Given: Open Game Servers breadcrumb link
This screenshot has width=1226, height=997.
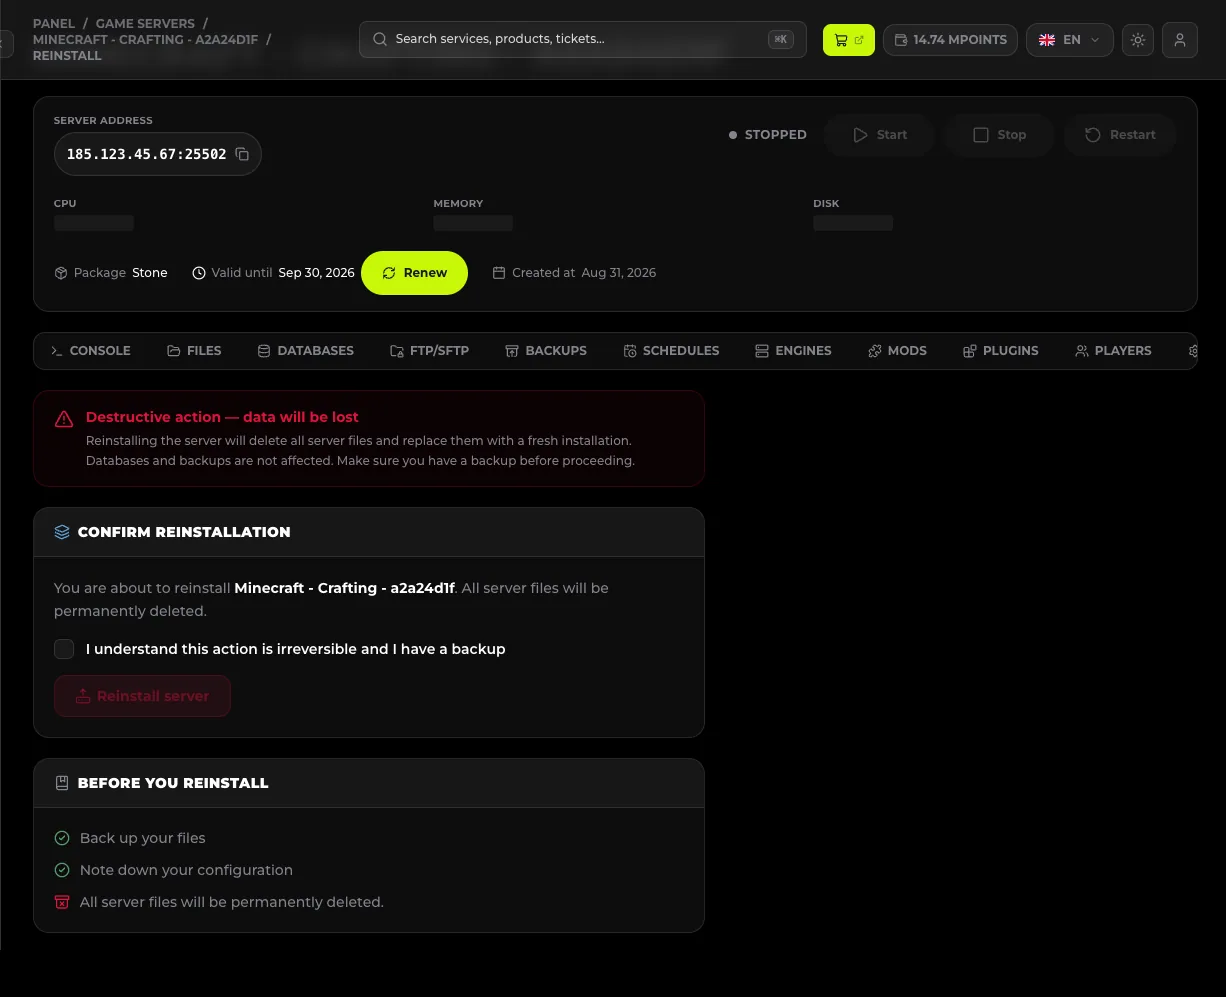Looking at the screenshot, I should click(144, 23).
